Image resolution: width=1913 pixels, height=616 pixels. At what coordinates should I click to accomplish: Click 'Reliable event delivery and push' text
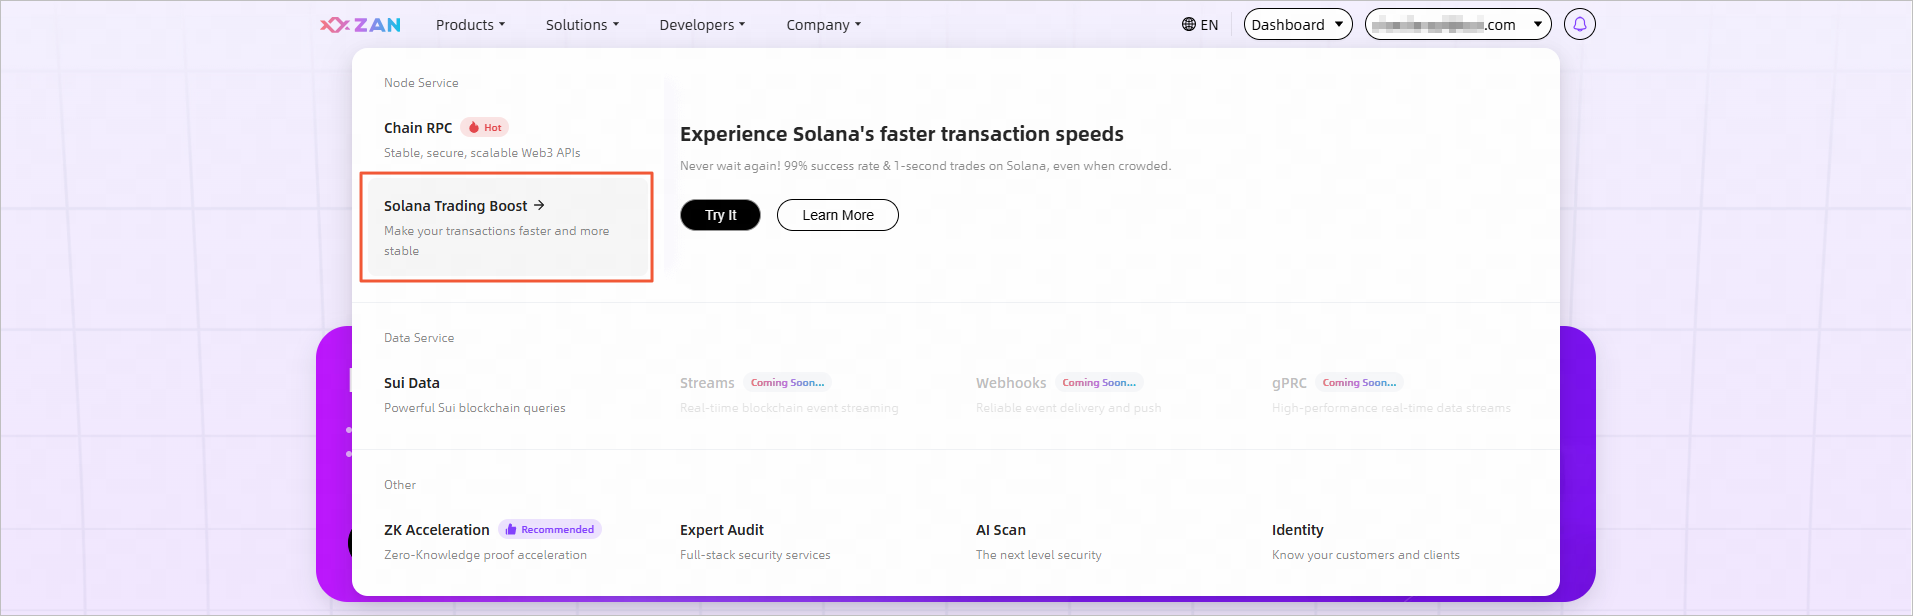pos(1069,408)
